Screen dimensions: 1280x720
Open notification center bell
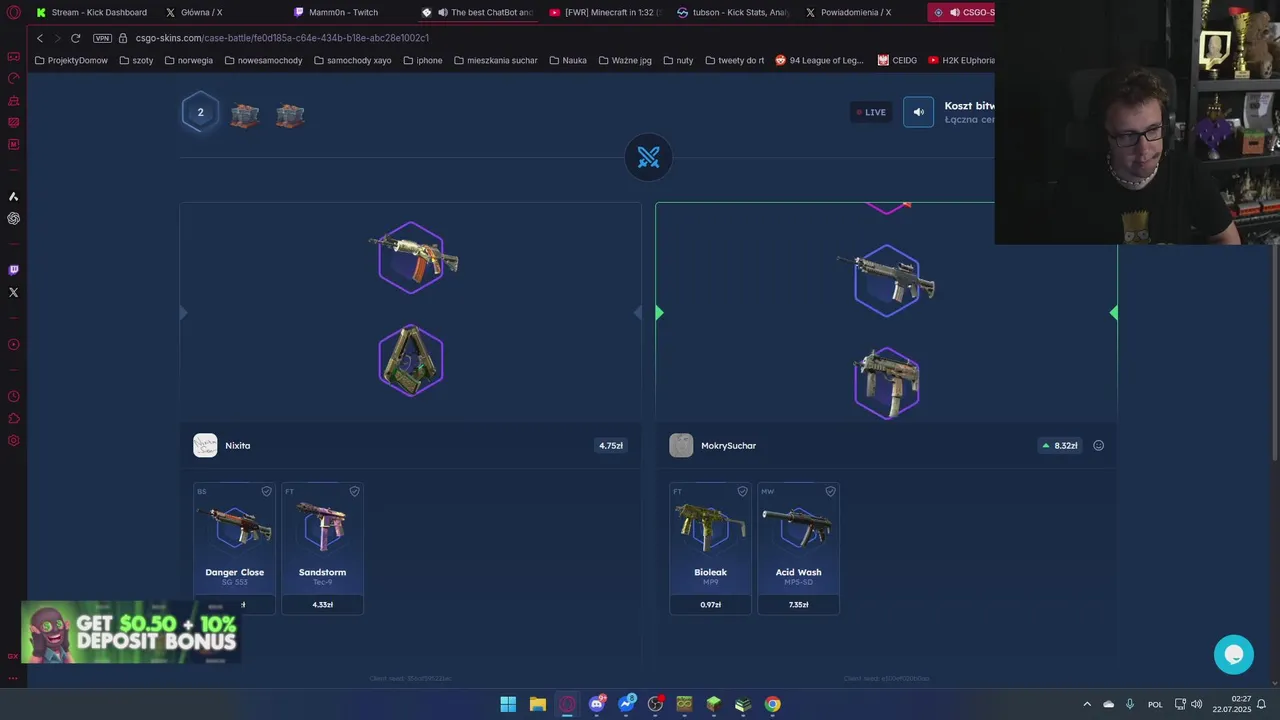[1261, 704]
